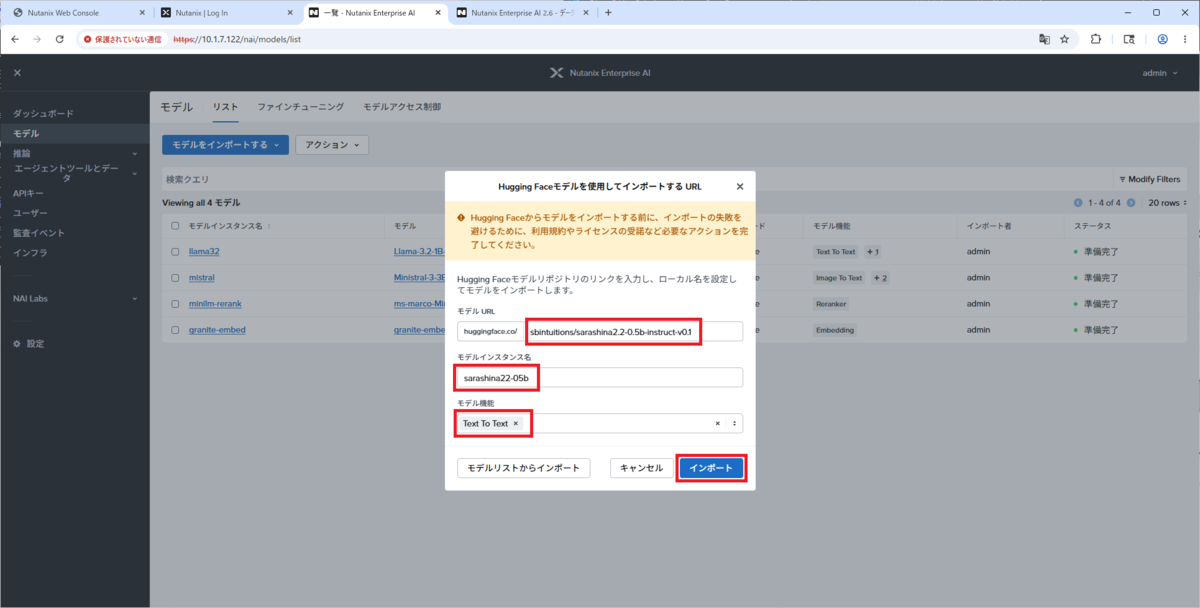Bookmark this page with star icon
Viewport: 1200px width, 608px height.
[x=1065, y=40]
